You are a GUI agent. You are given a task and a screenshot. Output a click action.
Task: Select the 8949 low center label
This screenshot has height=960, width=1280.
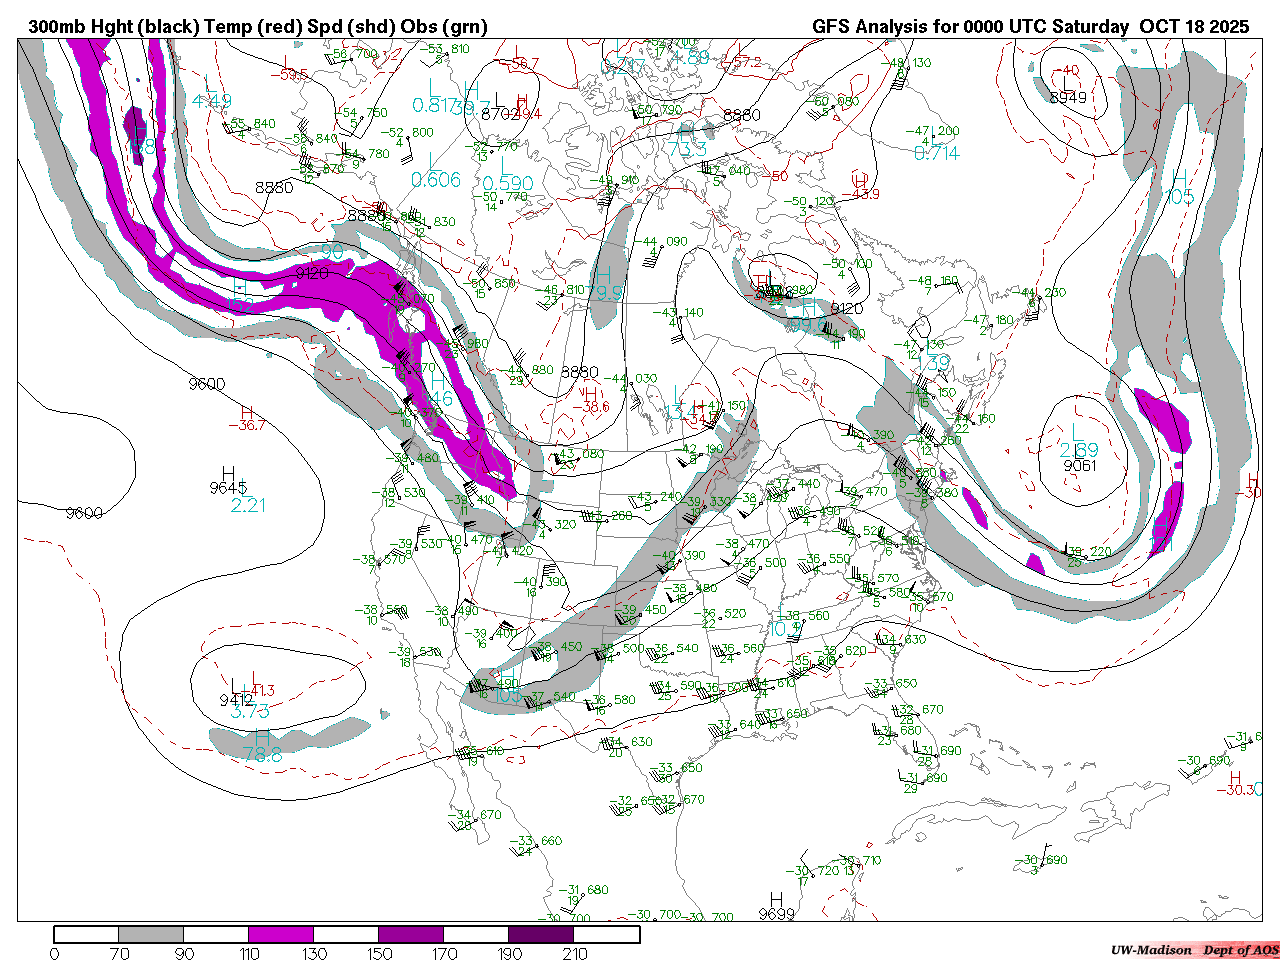click(1067, 97)
